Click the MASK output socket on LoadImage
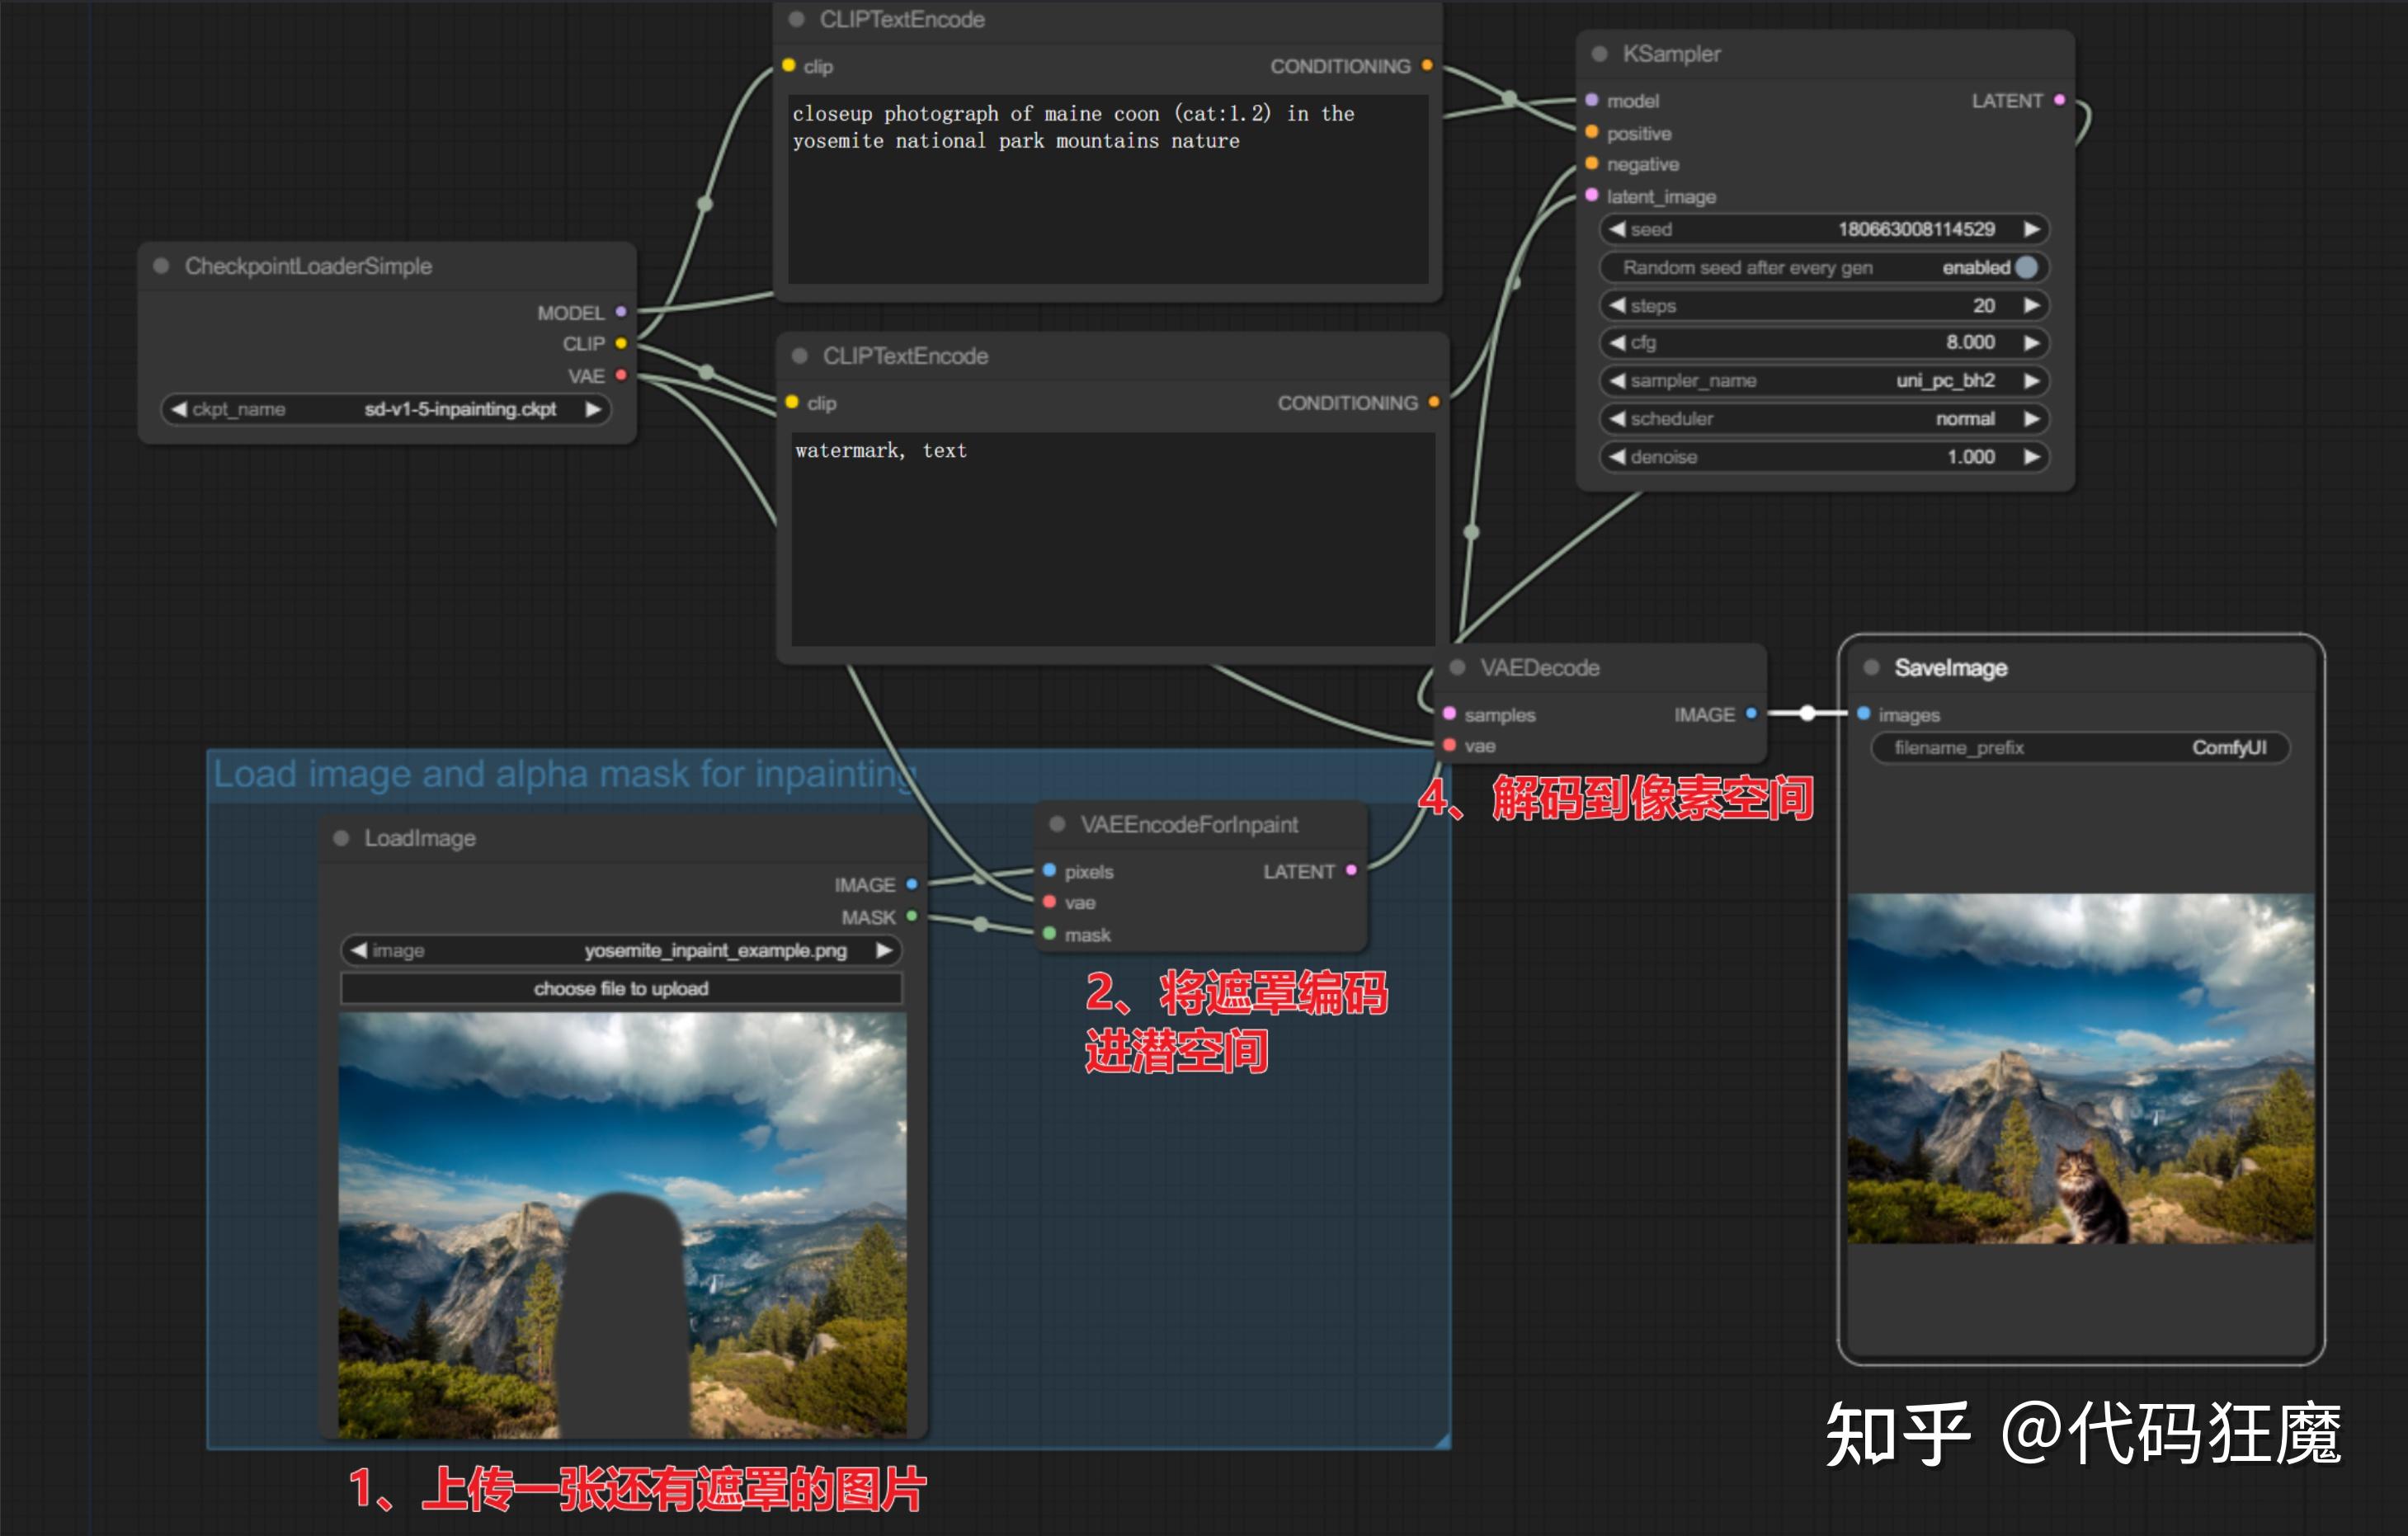 click(911, 916)
